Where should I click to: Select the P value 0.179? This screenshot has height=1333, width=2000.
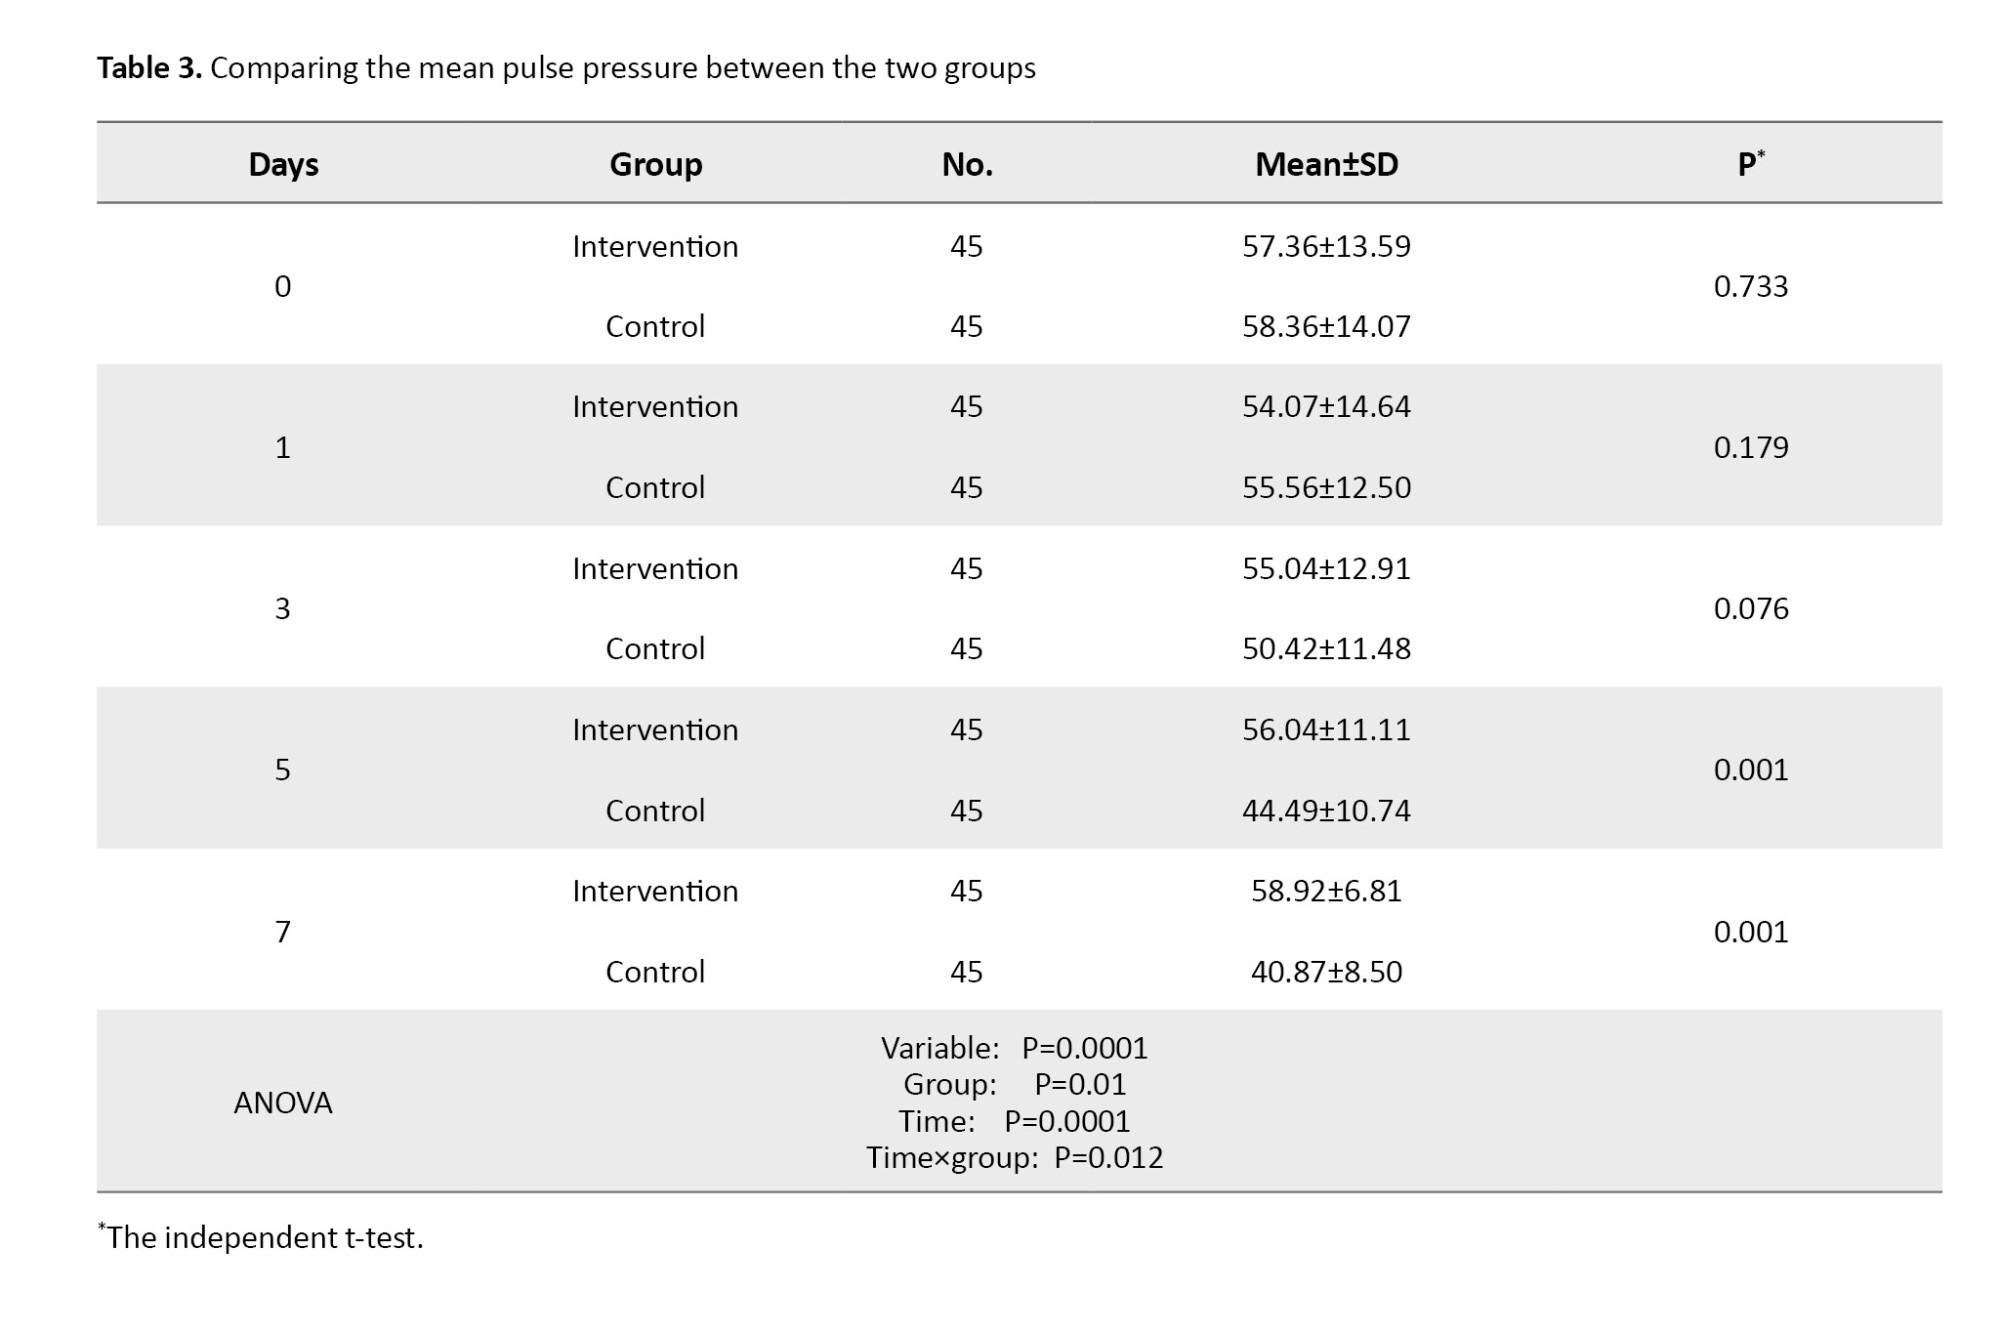pos(1750,447)
